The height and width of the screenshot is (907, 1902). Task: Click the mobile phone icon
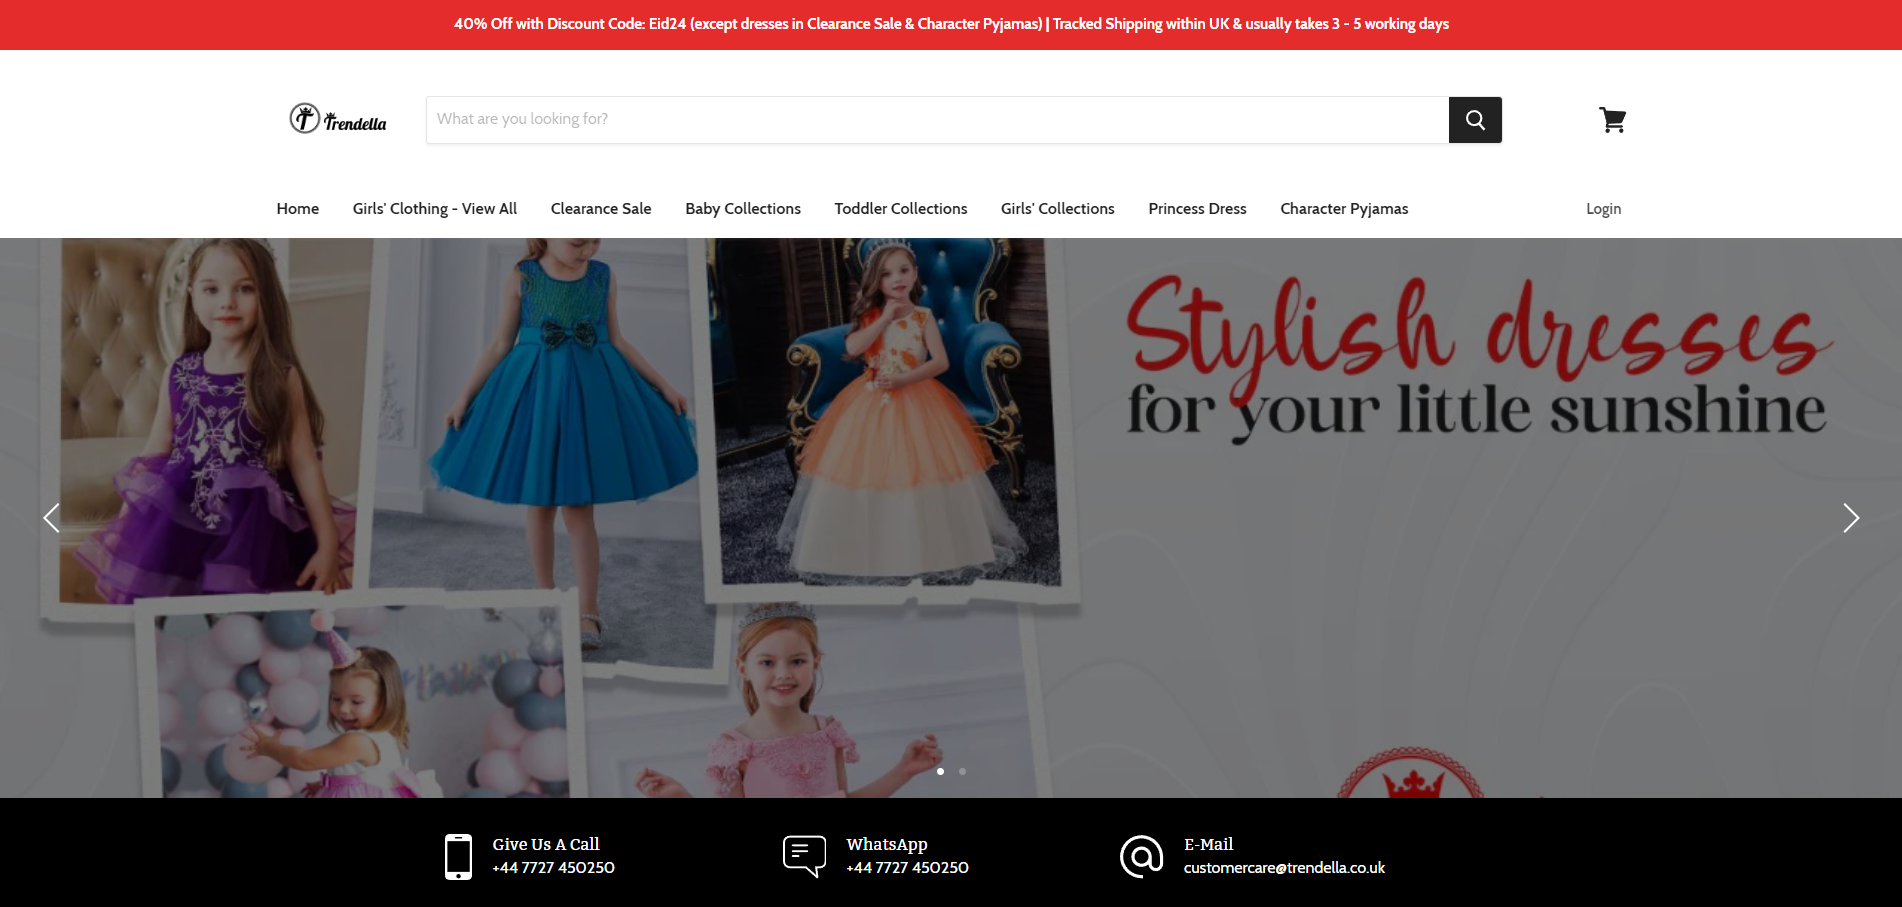point(458,857)
